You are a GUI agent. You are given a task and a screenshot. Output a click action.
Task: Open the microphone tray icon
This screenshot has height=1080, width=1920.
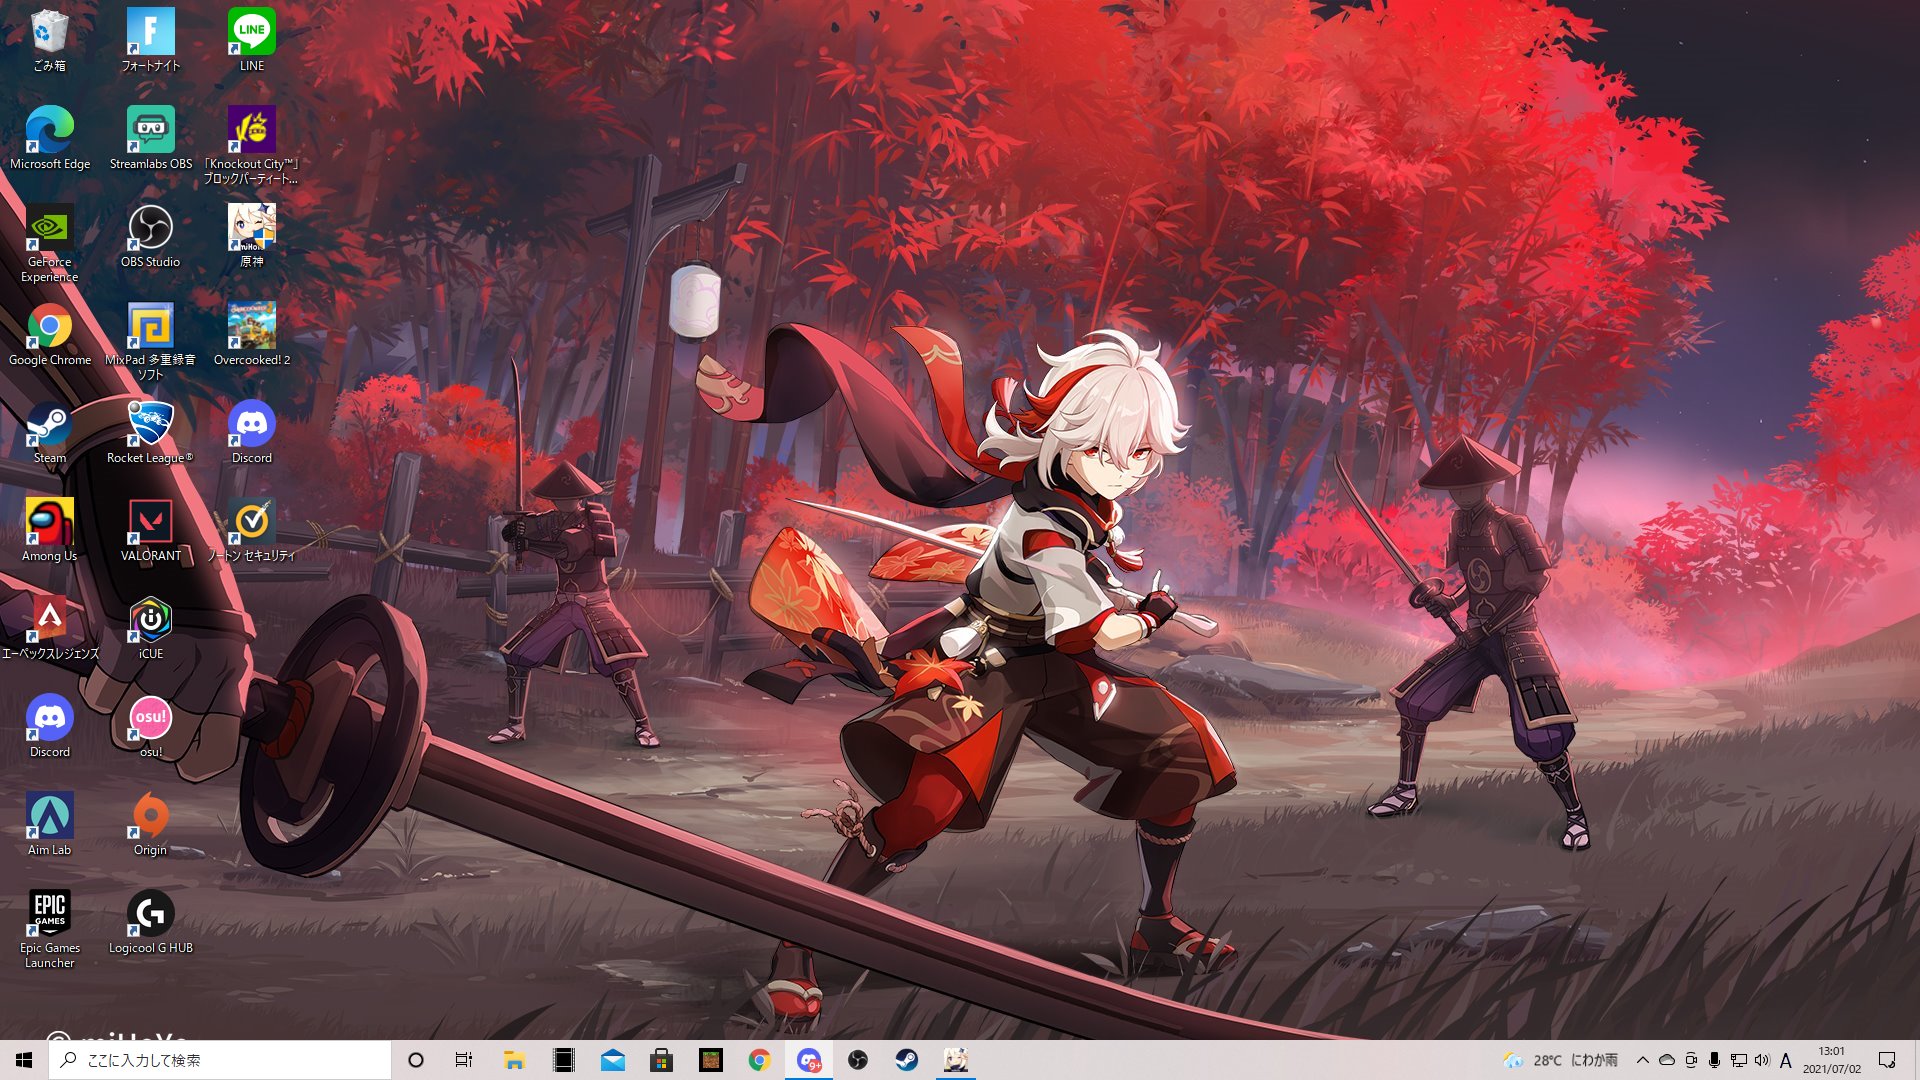[1714, 1060]
